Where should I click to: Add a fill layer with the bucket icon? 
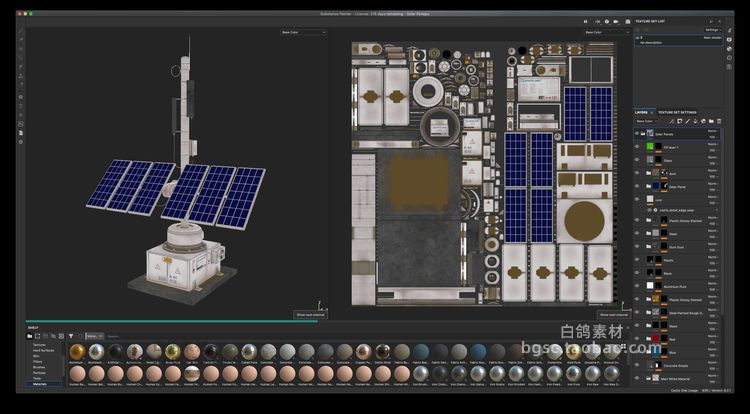(x=695, y=121)
